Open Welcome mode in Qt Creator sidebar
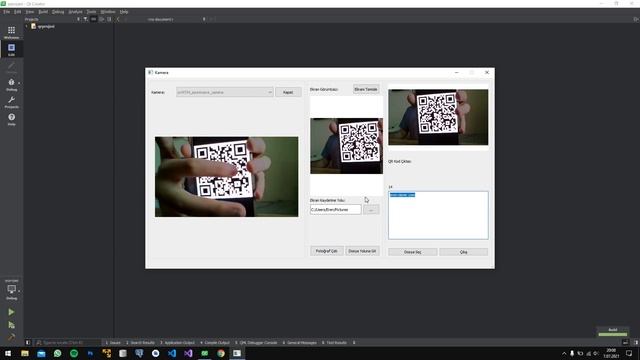The image size is (640, 360). [11, 32]
